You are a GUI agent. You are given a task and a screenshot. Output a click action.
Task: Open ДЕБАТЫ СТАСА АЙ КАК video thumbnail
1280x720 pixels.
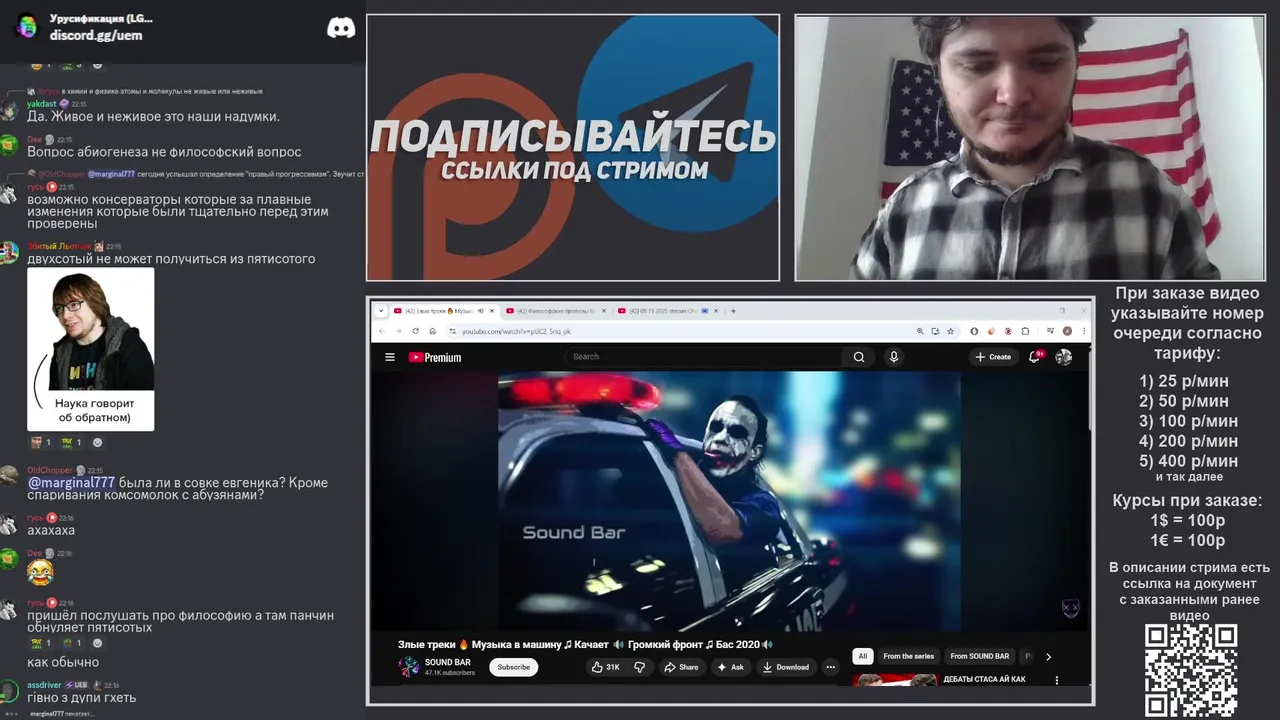pyautogui.click(x=895, y=681)
